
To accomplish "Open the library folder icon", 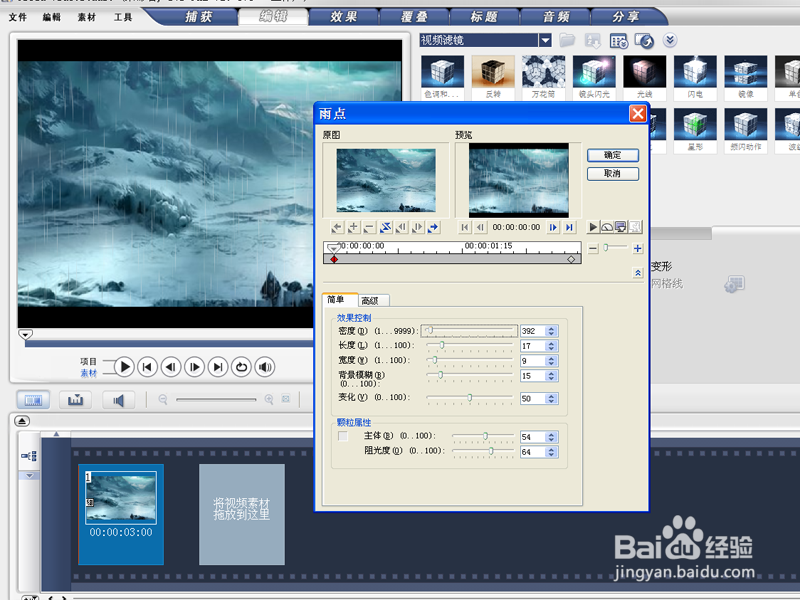I will pyautogui.click(x=567, y=40).
